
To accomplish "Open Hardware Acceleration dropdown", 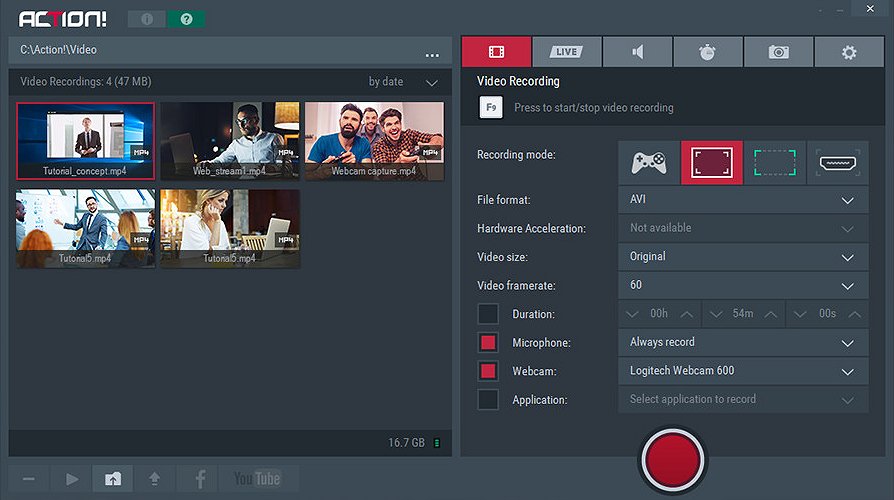I will [x=743, y=228].
